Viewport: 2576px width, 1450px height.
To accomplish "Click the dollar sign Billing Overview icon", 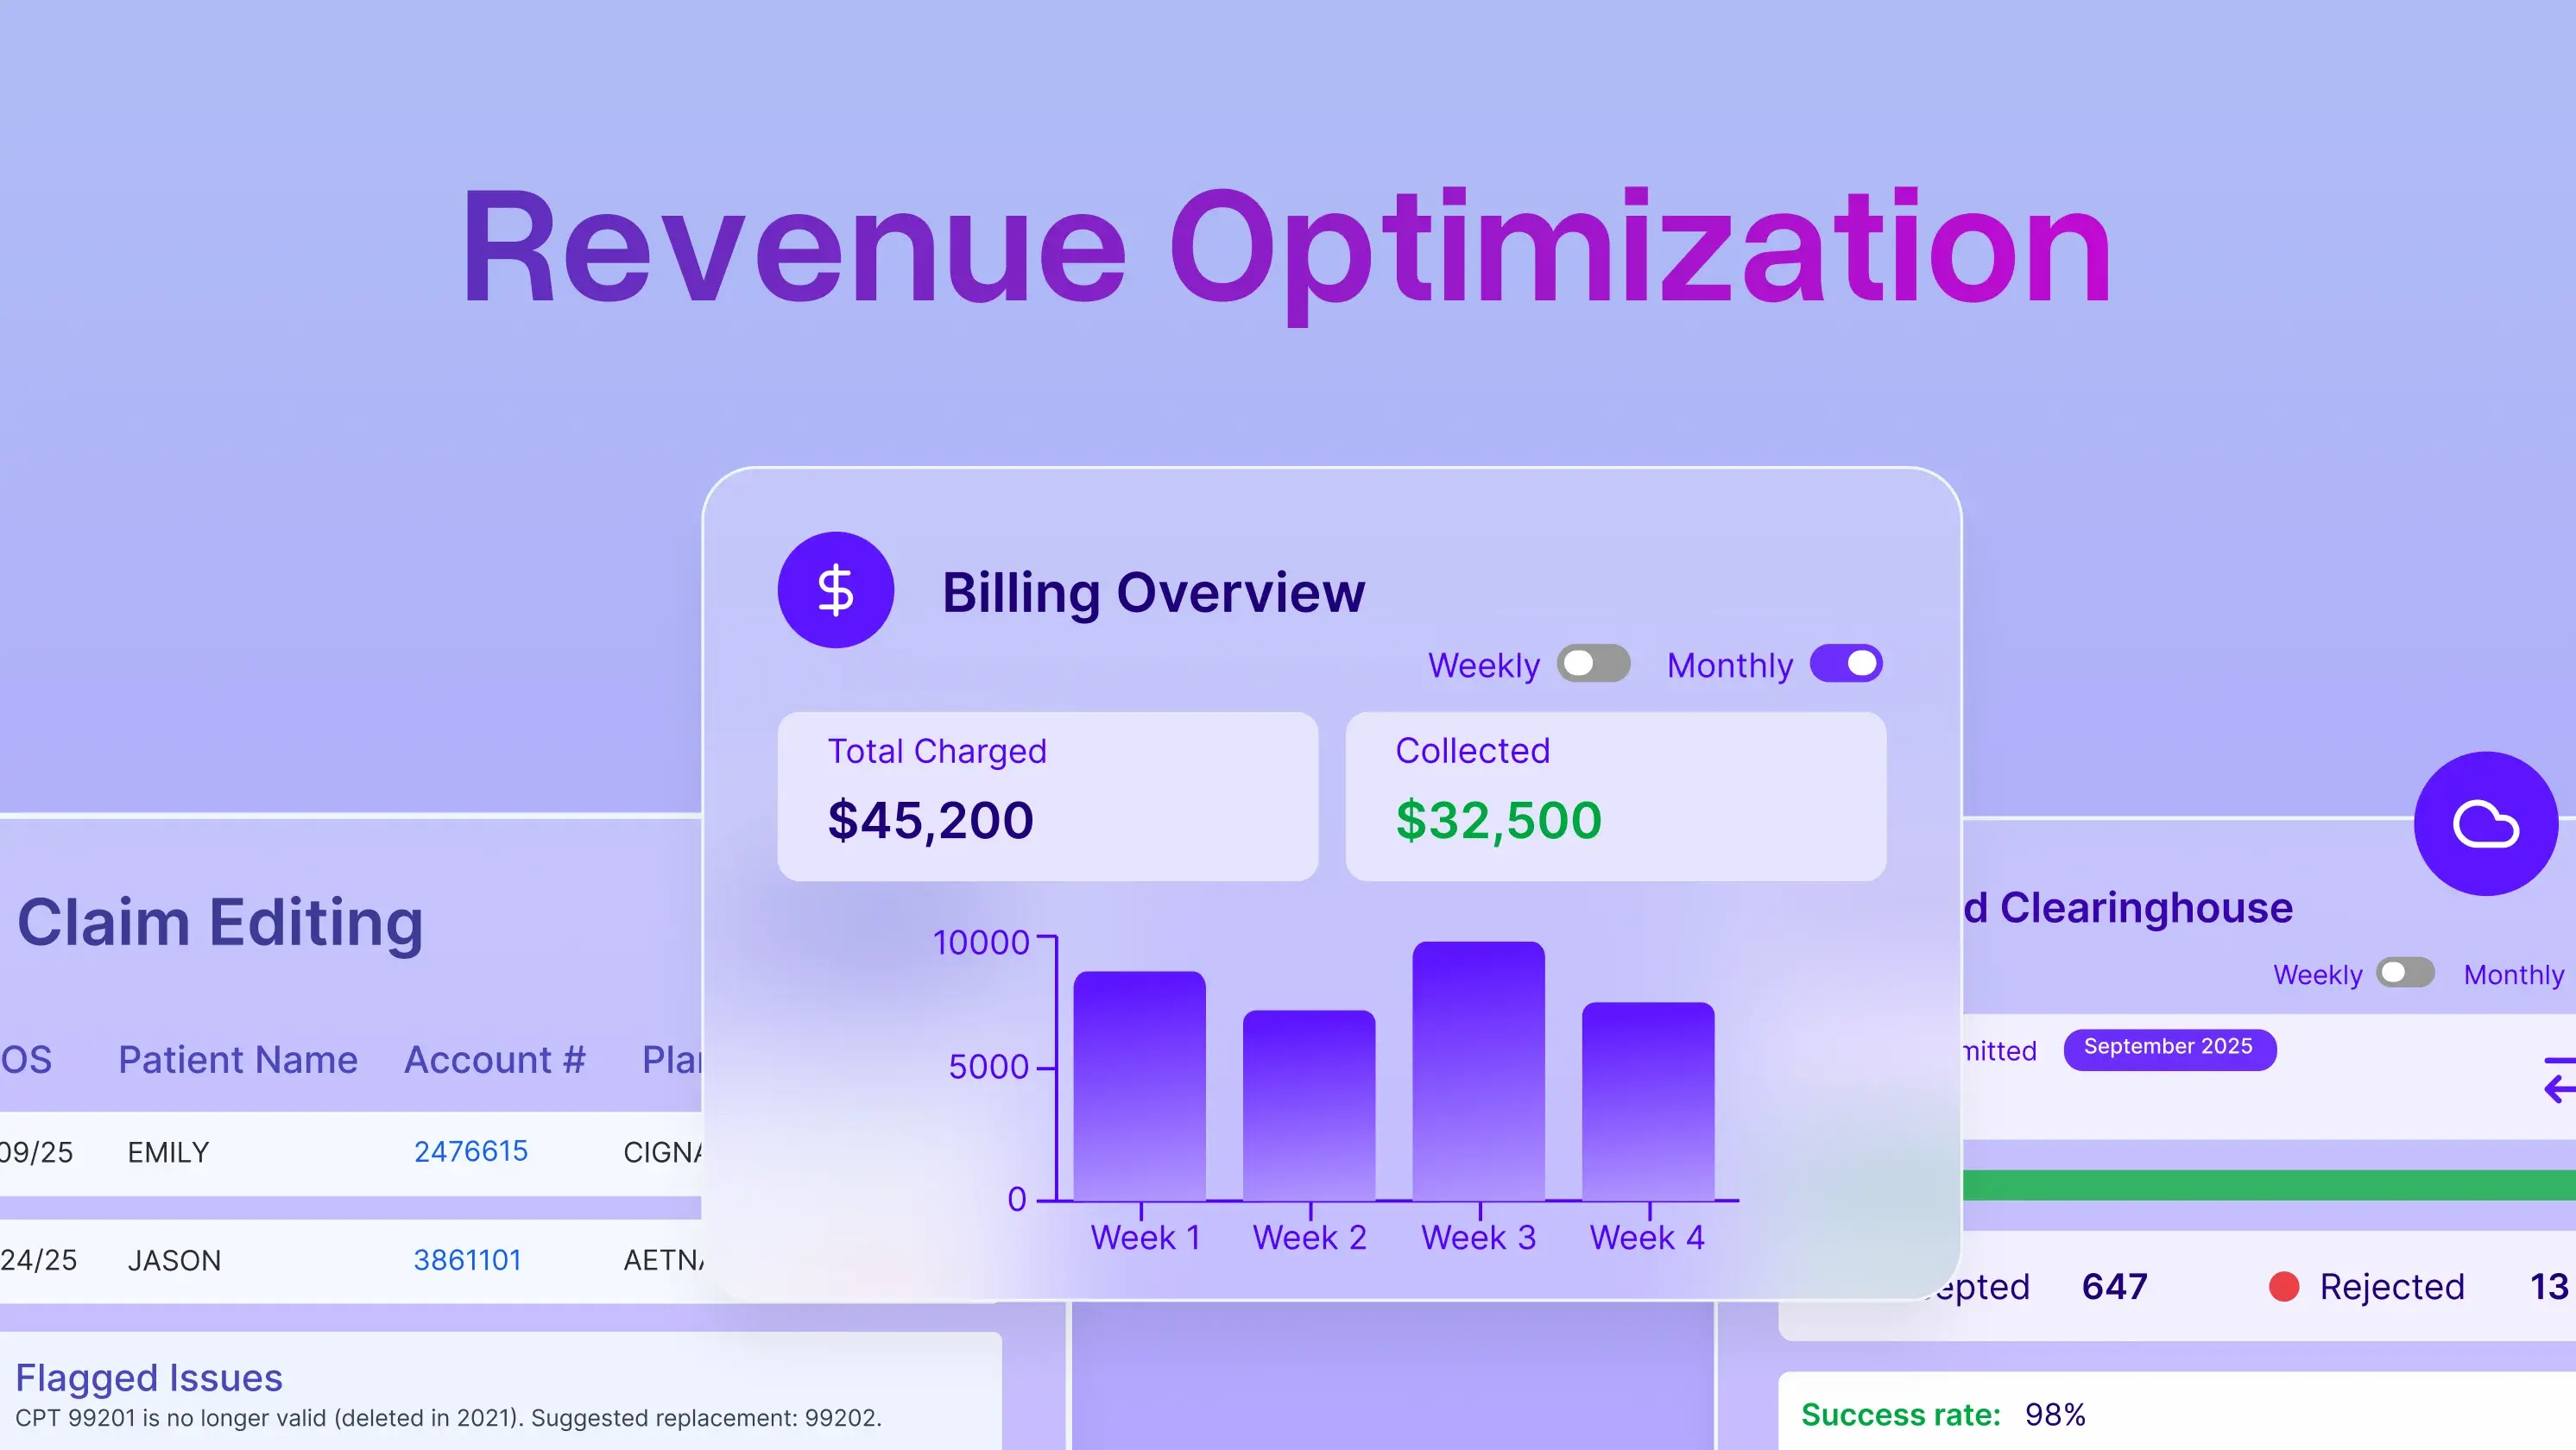I will pos(836,590).
